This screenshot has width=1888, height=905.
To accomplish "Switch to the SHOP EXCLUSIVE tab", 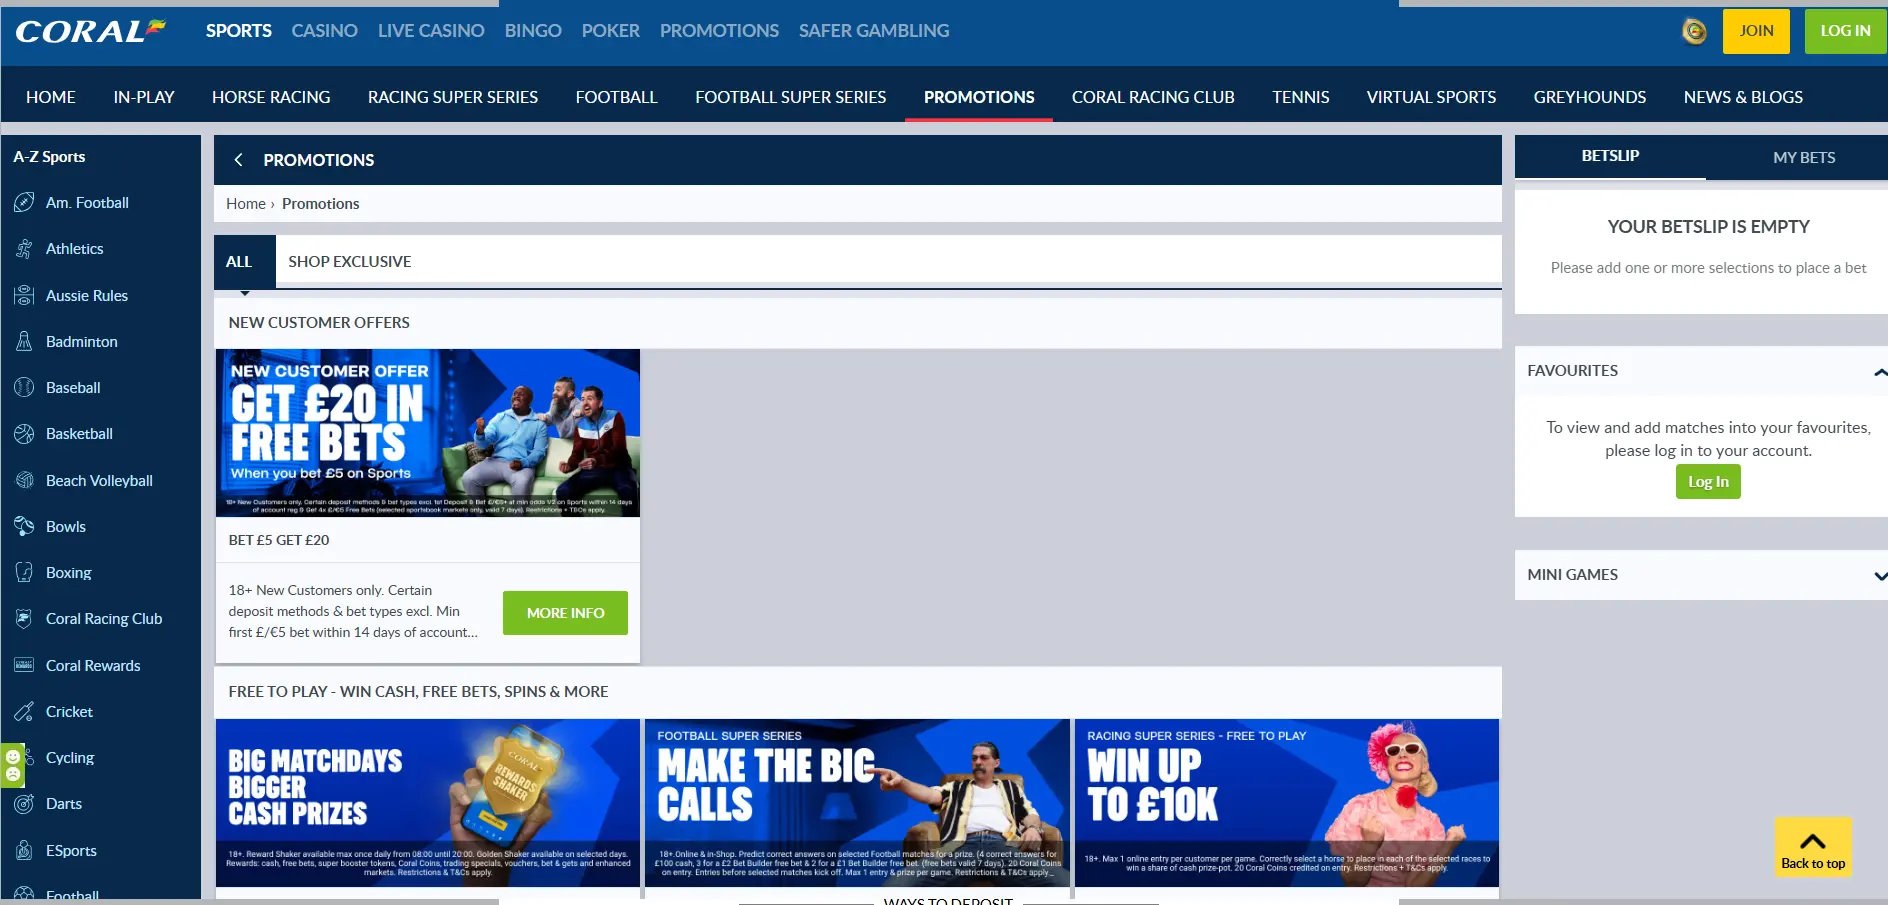I will tap(350, 262).
